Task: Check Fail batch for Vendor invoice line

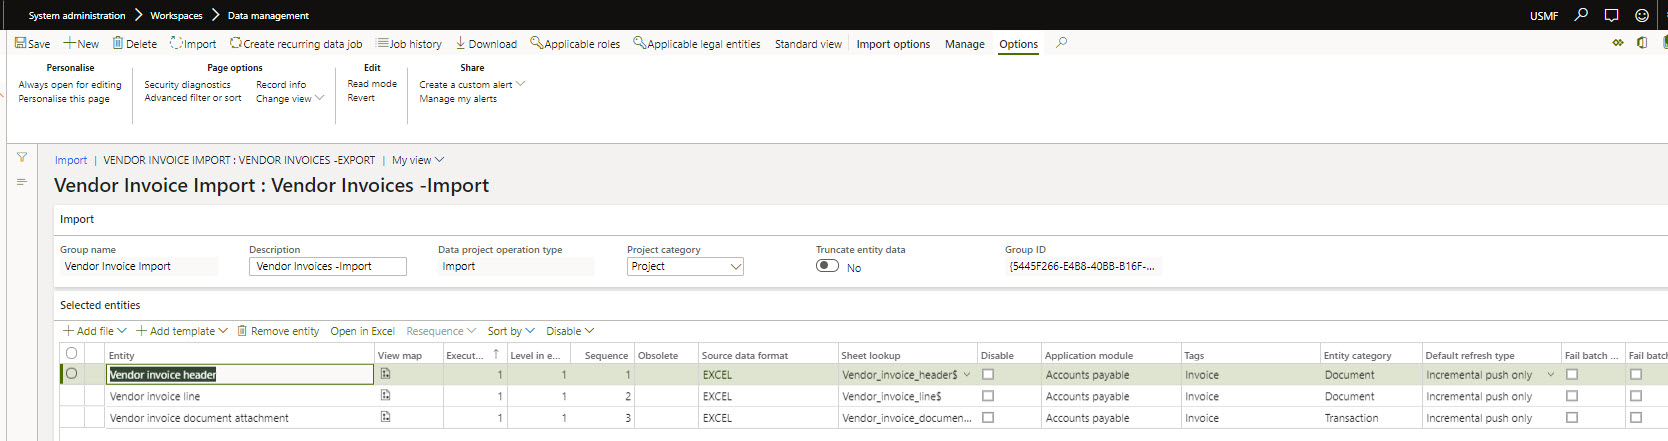Action: click(1572, 396)
